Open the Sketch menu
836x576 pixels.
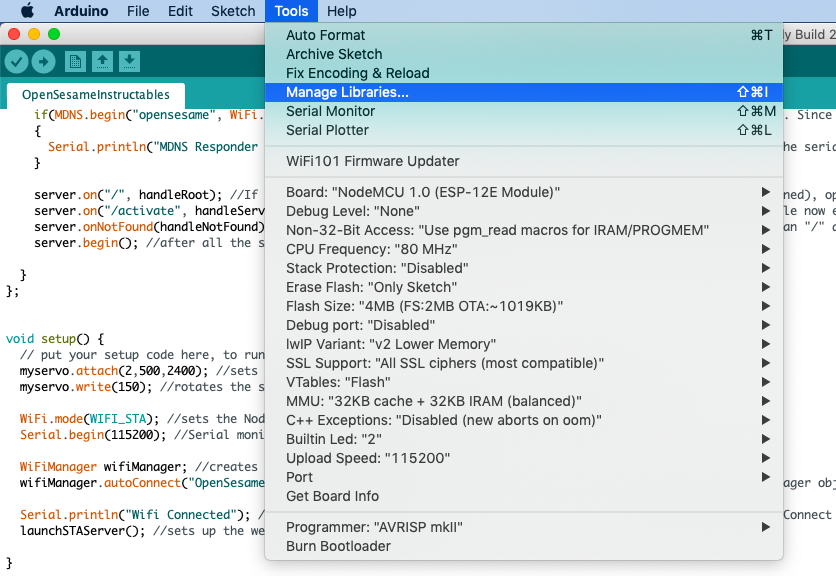[x=232, y=11]
